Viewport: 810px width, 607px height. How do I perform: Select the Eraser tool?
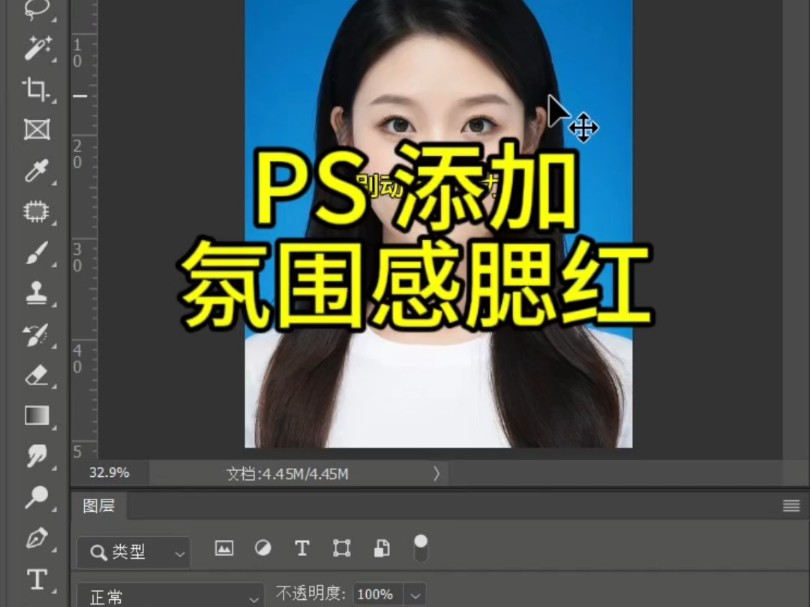click(x=35, y=377)
